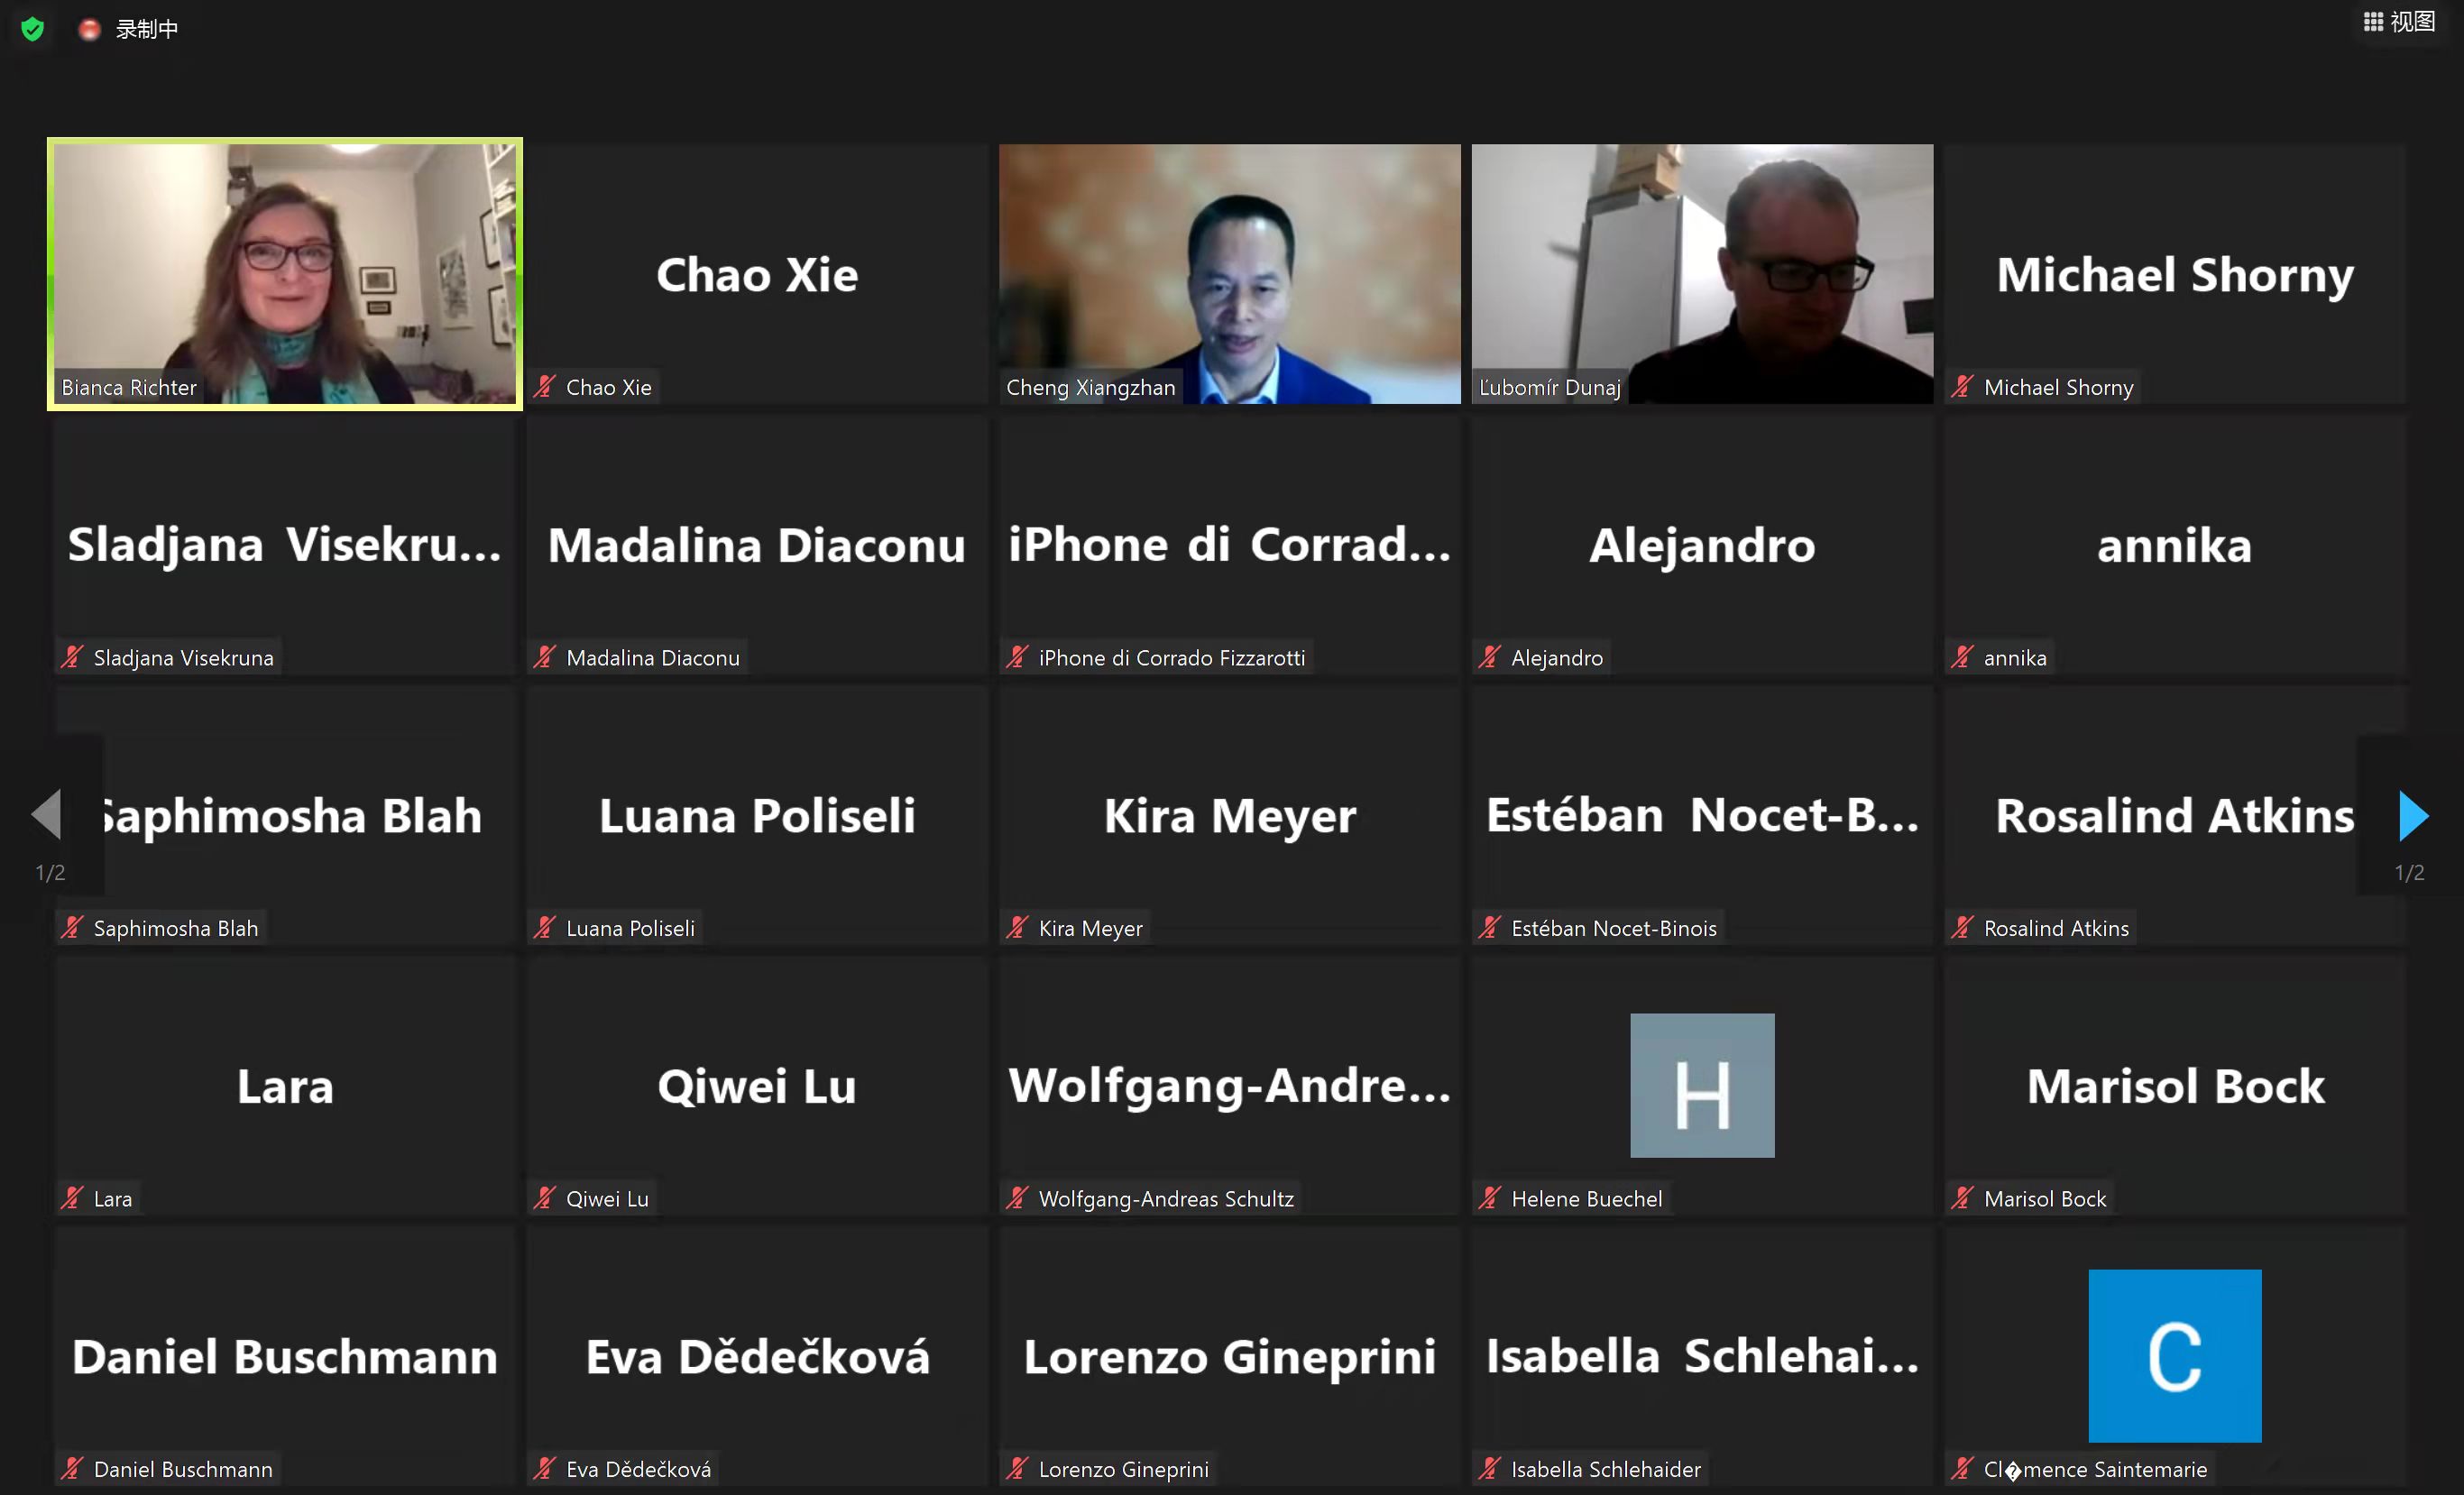The image size is (2464, 1495).
Task: Click Kira Meyer's muted microphone icon
Action: 1017,928
